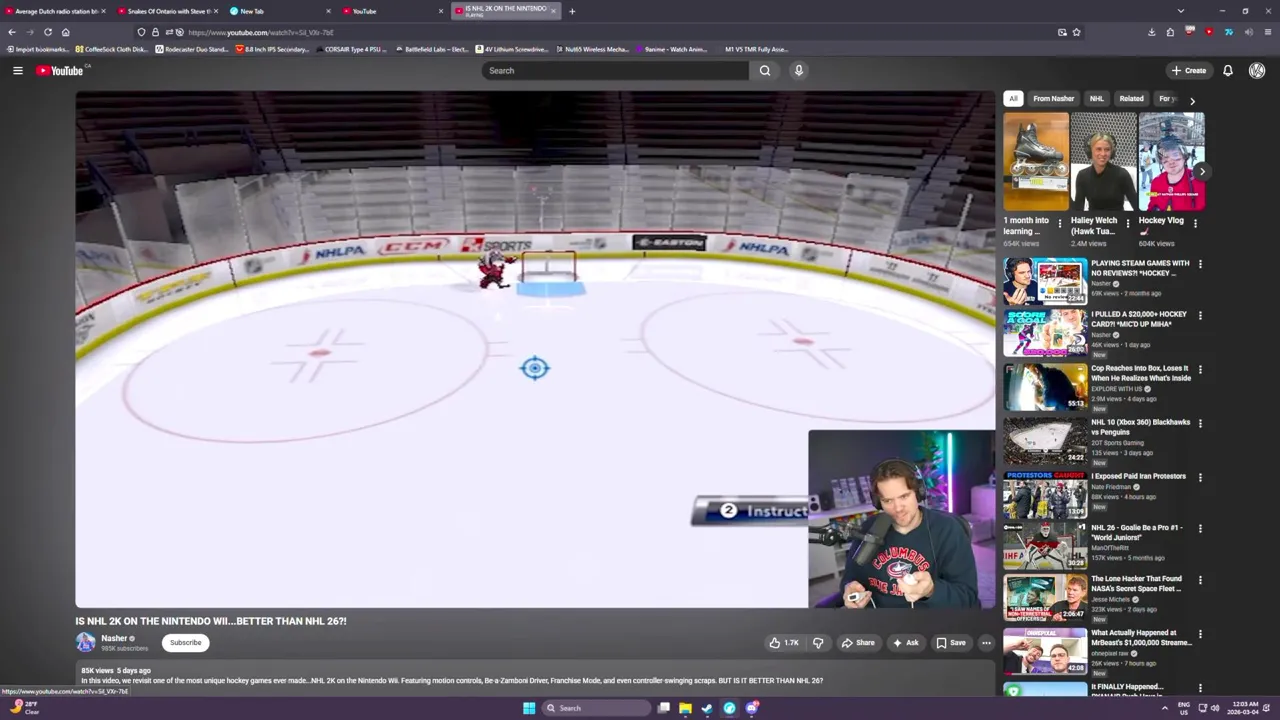Open 'What Actually Happened at MrBeast's' video
1280x720 pixels.
click(1140, 637)
